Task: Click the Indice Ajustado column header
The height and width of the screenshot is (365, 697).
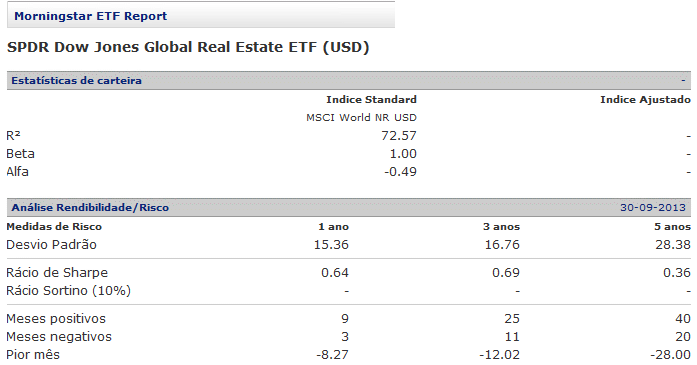Action: (x=645, y=100)
